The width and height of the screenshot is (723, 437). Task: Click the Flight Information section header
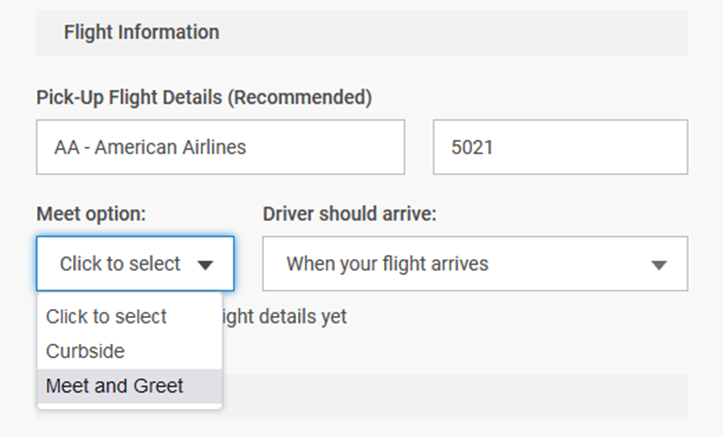pyautogui.click(x=141, y=32)
